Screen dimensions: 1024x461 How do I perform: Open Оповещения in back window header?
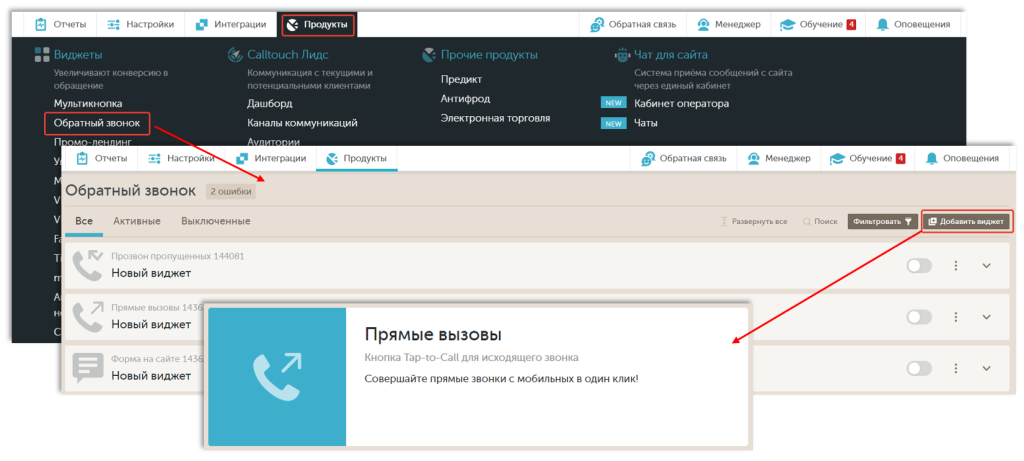[913, 25]
